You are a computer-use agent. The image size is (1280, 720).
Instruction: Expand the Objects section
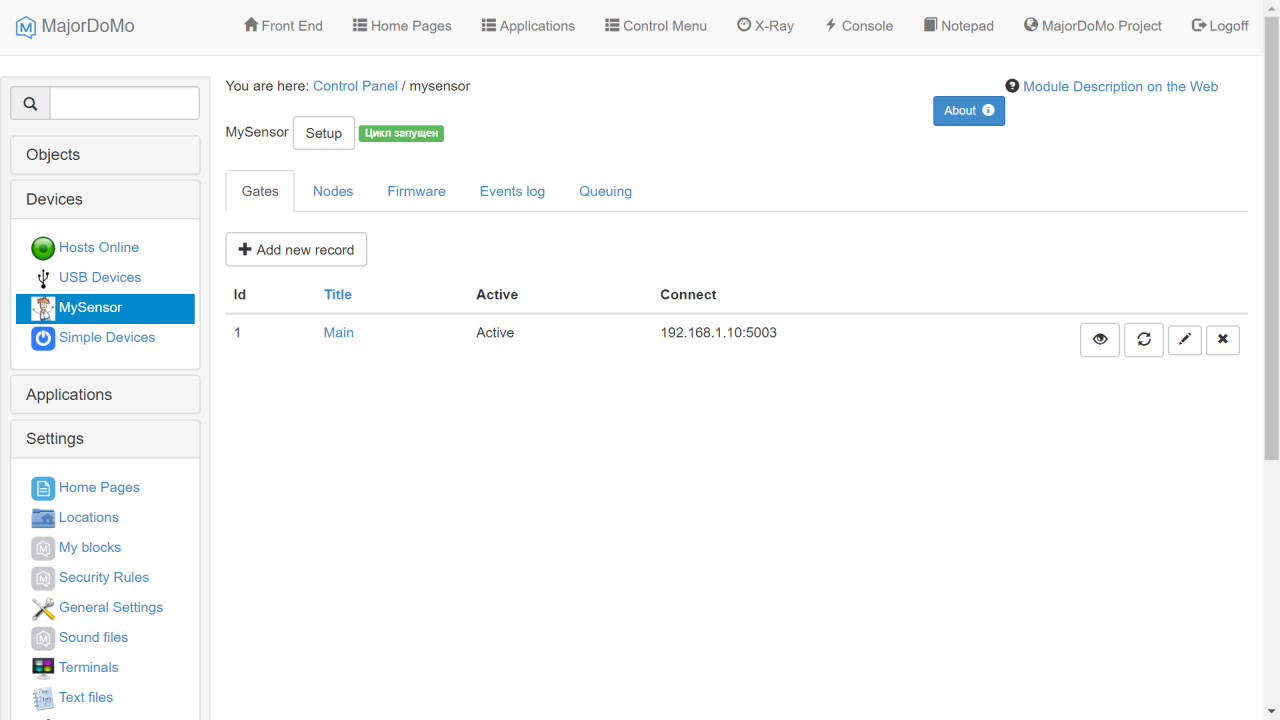(105, 155)
